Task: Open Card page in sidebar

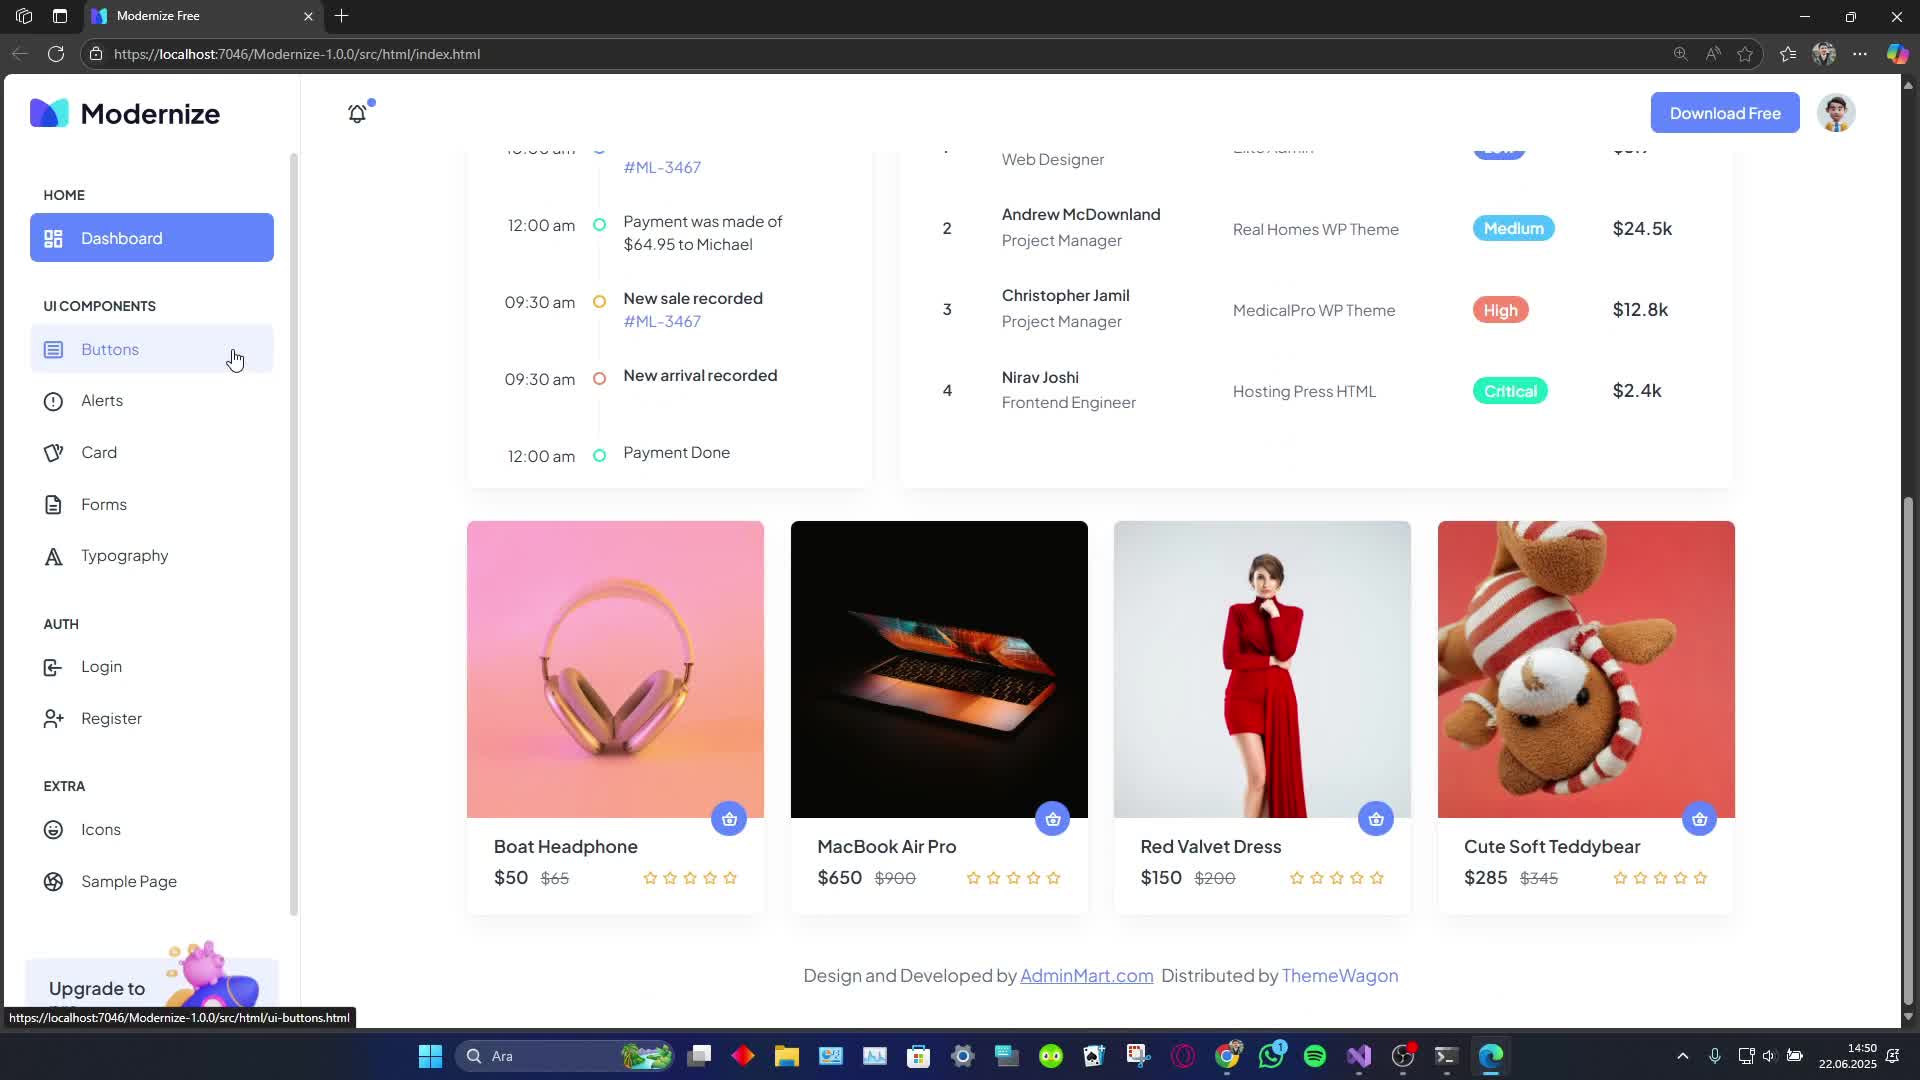Action: (x=152, y=453)
